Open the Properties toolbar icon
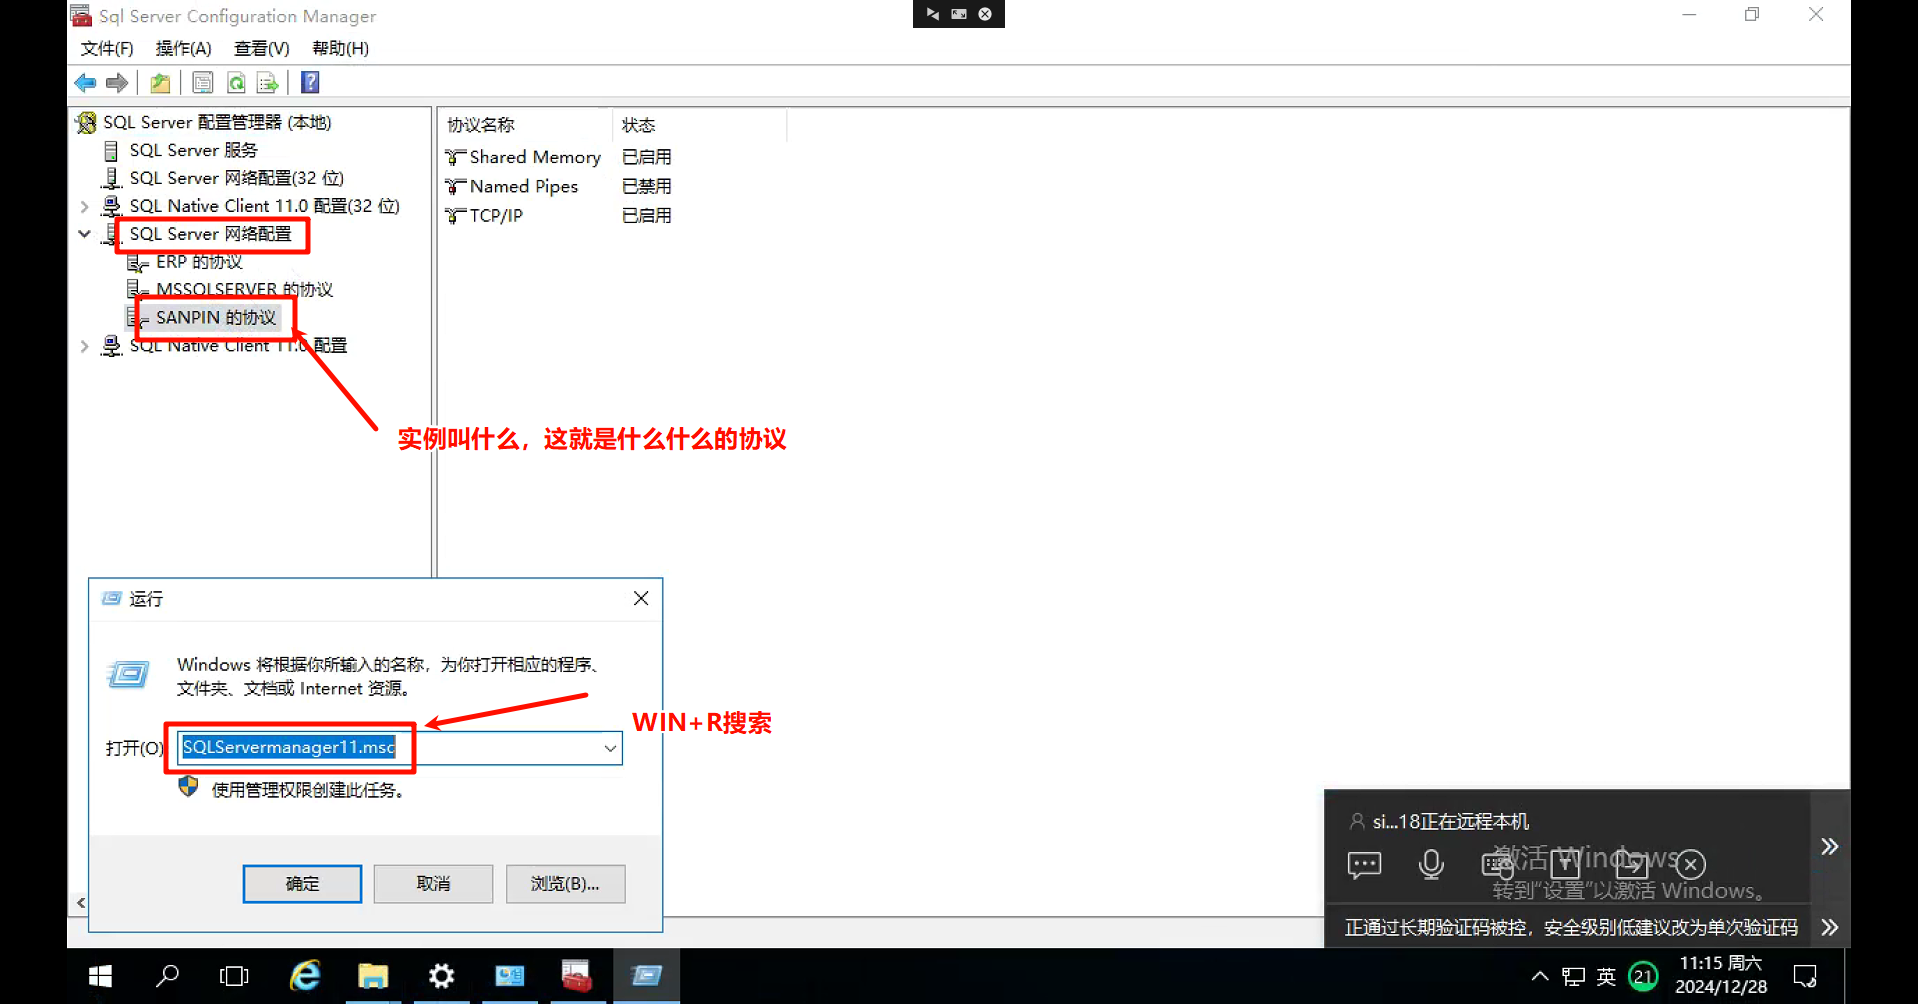The width and height of the screenshot is (1918, 1004). 203,83
